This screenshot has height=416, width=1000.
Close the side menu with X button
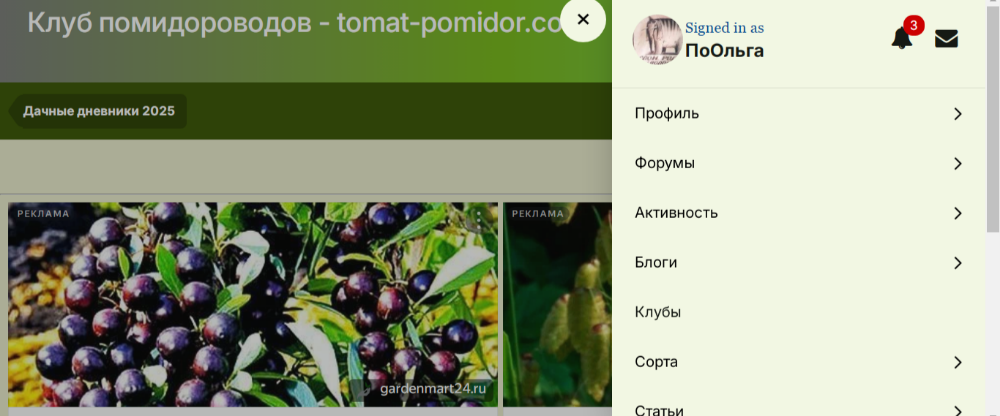pos(583,20)
